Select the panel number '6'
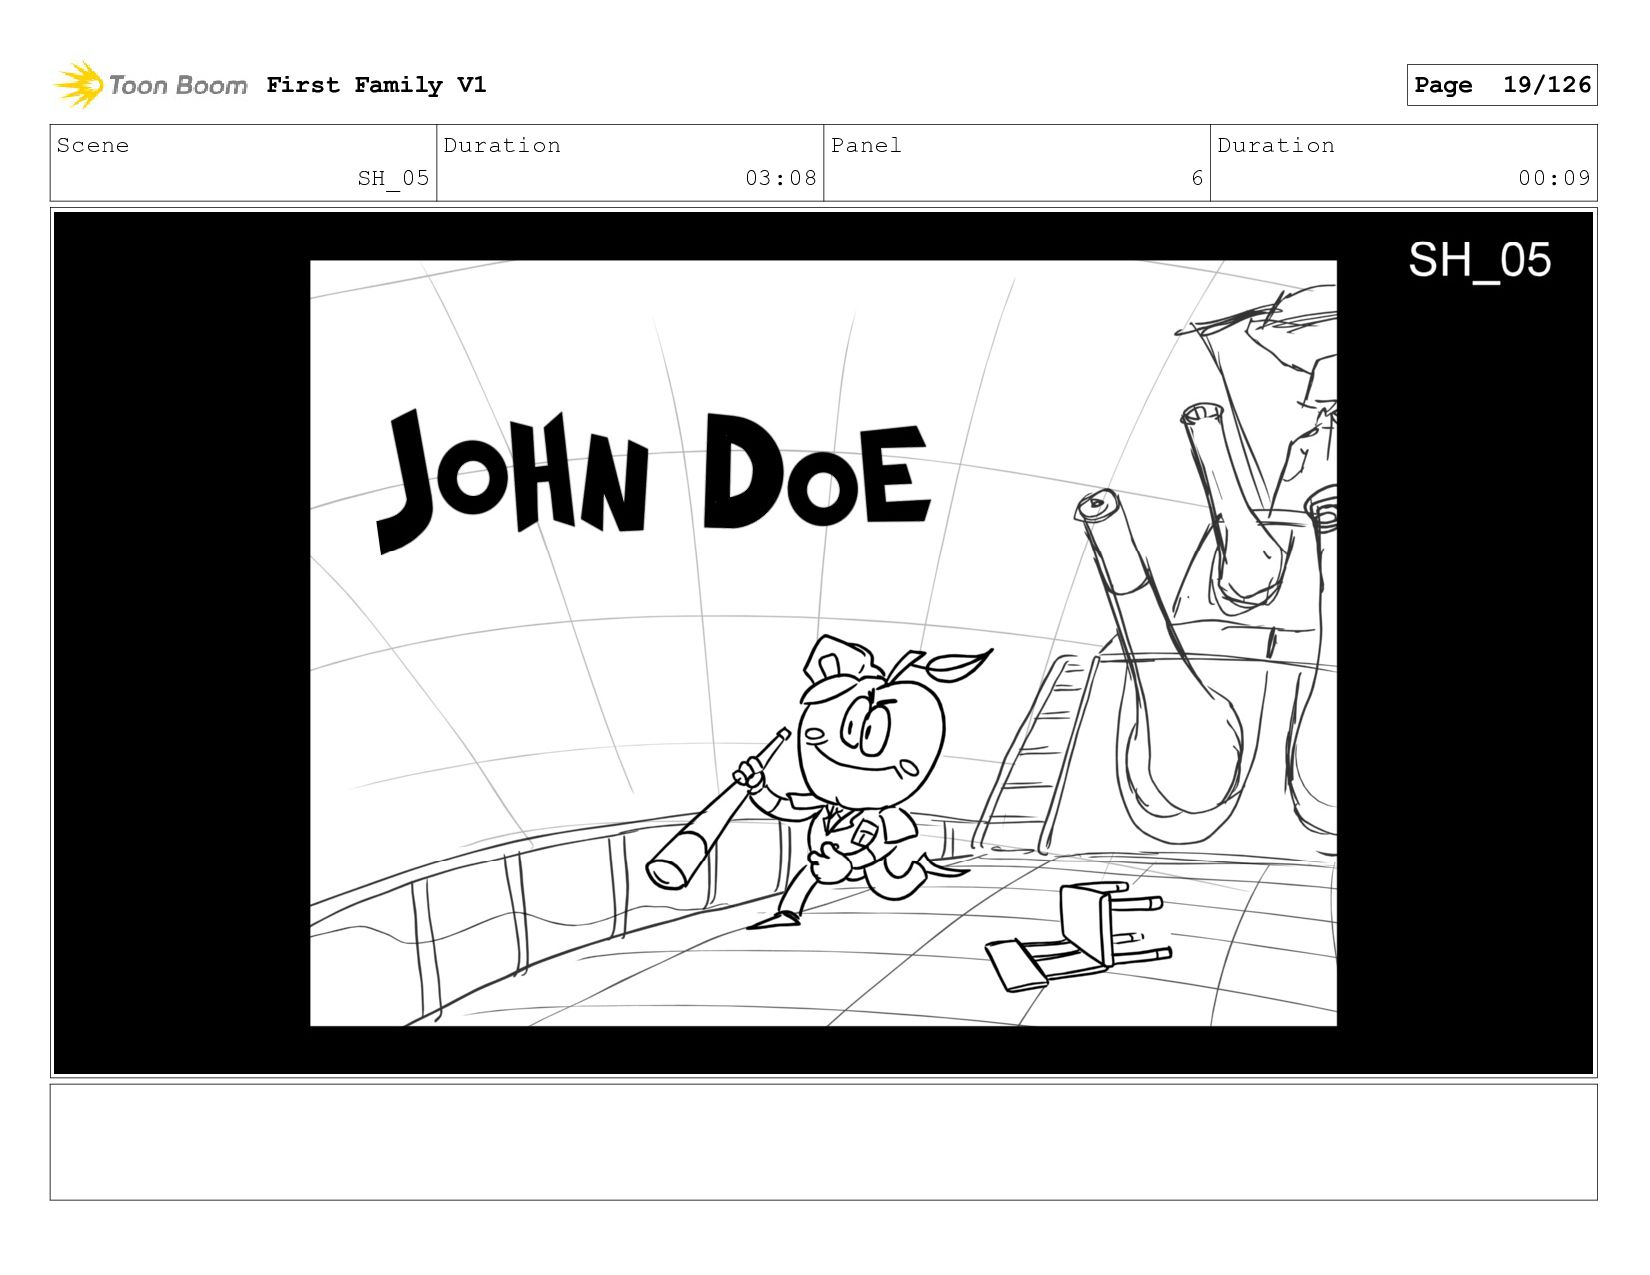Viewport: 1650px width, 1275px height. point(1197,178)
